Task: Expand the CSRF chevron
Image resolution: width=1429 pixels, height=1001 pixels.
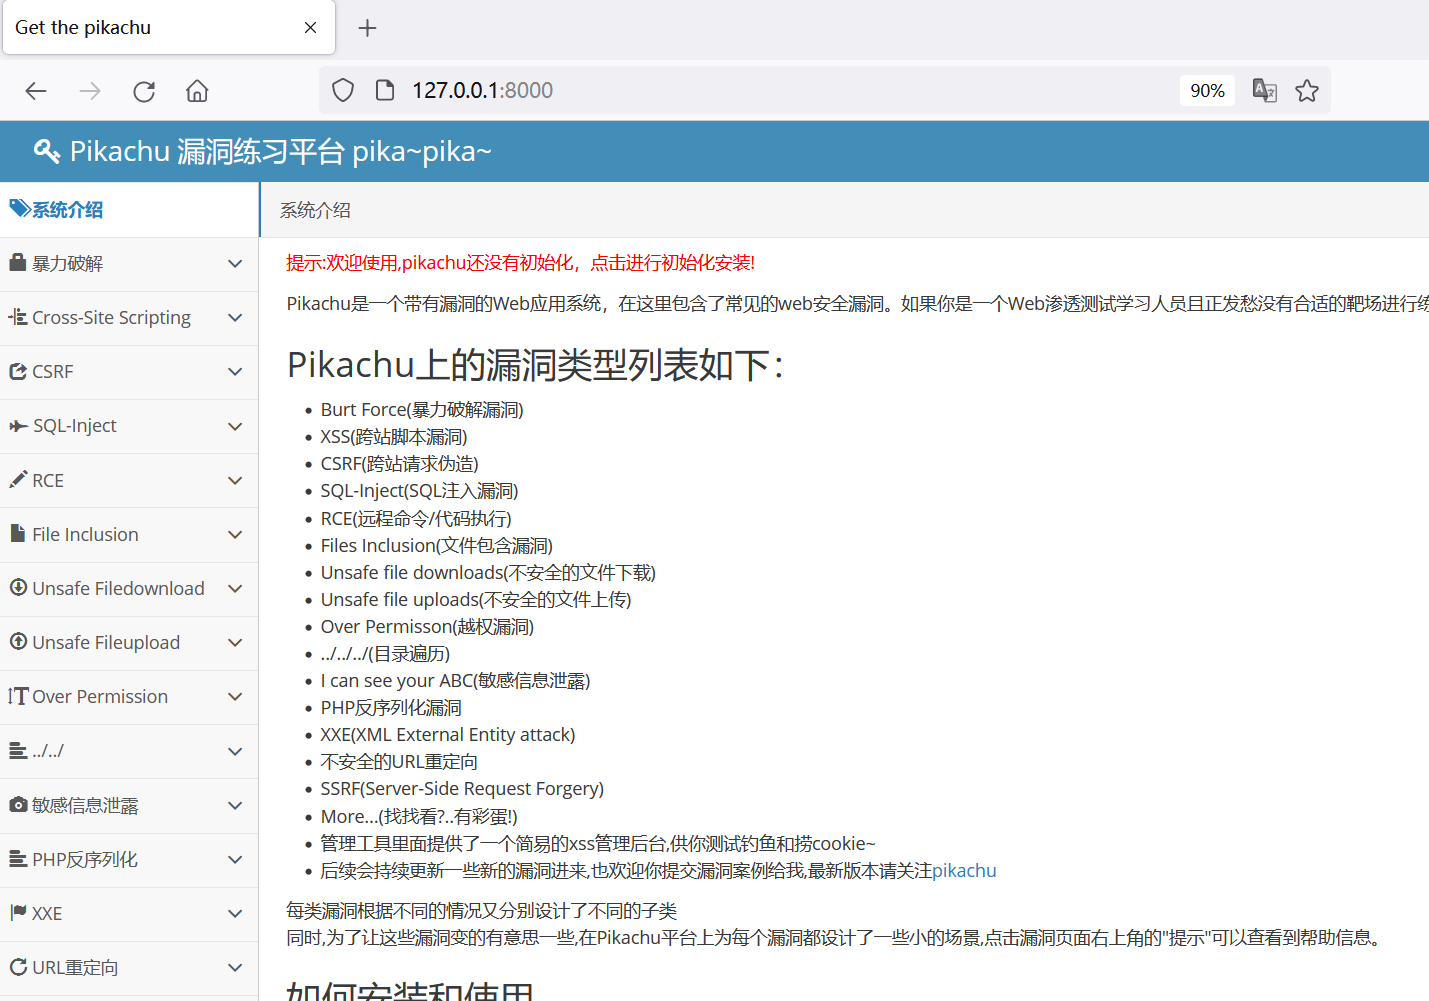Action: tap(235, 372)
